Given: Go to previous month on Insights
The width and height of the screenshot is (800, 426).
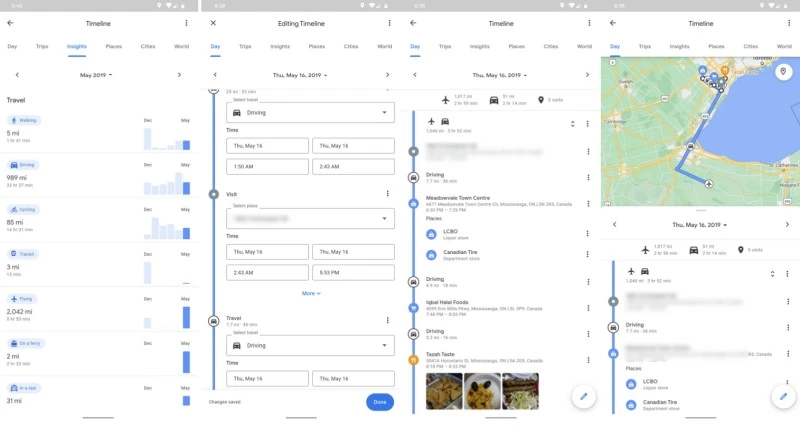Looking at the screenshot, I should point(17,74).
